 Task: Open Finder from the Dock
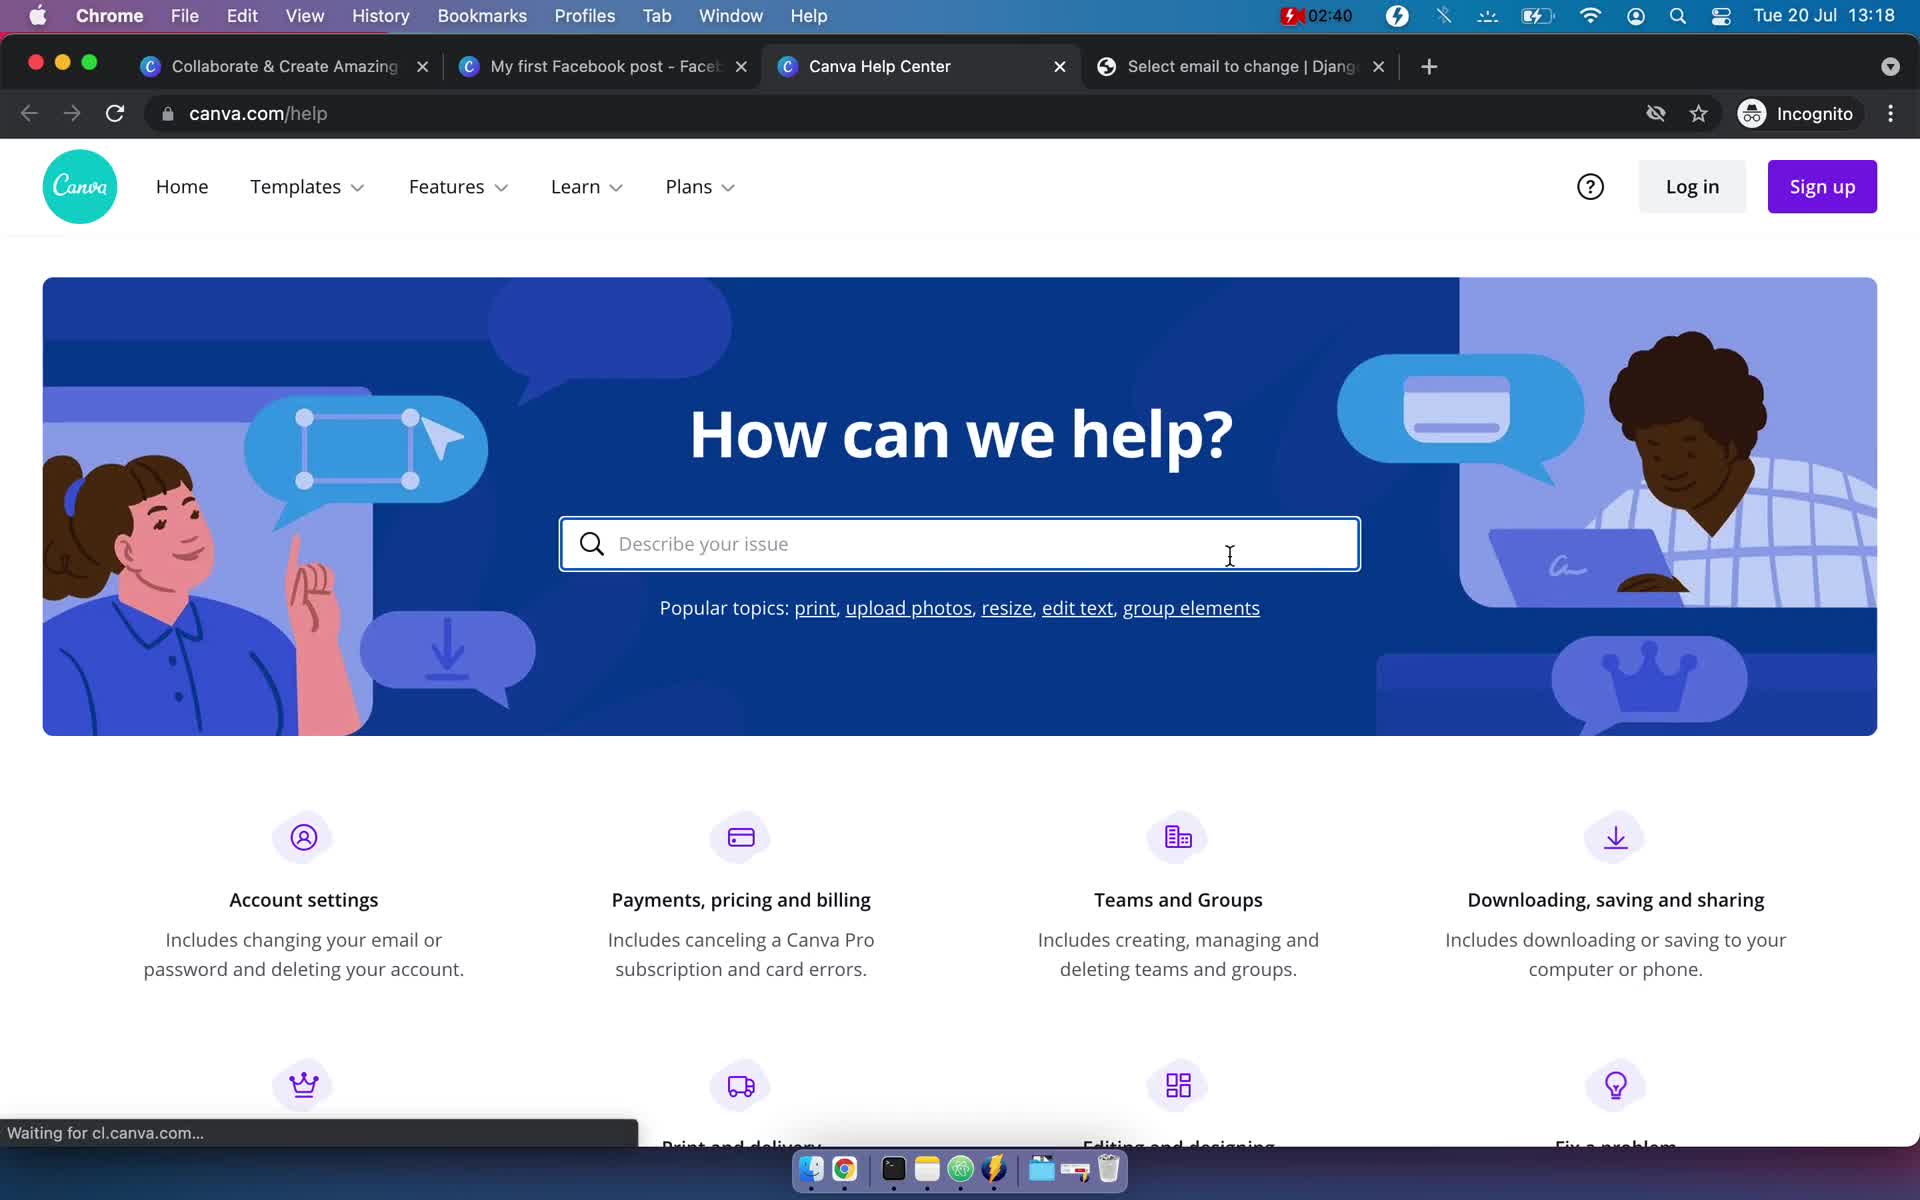click(811, 1169)
